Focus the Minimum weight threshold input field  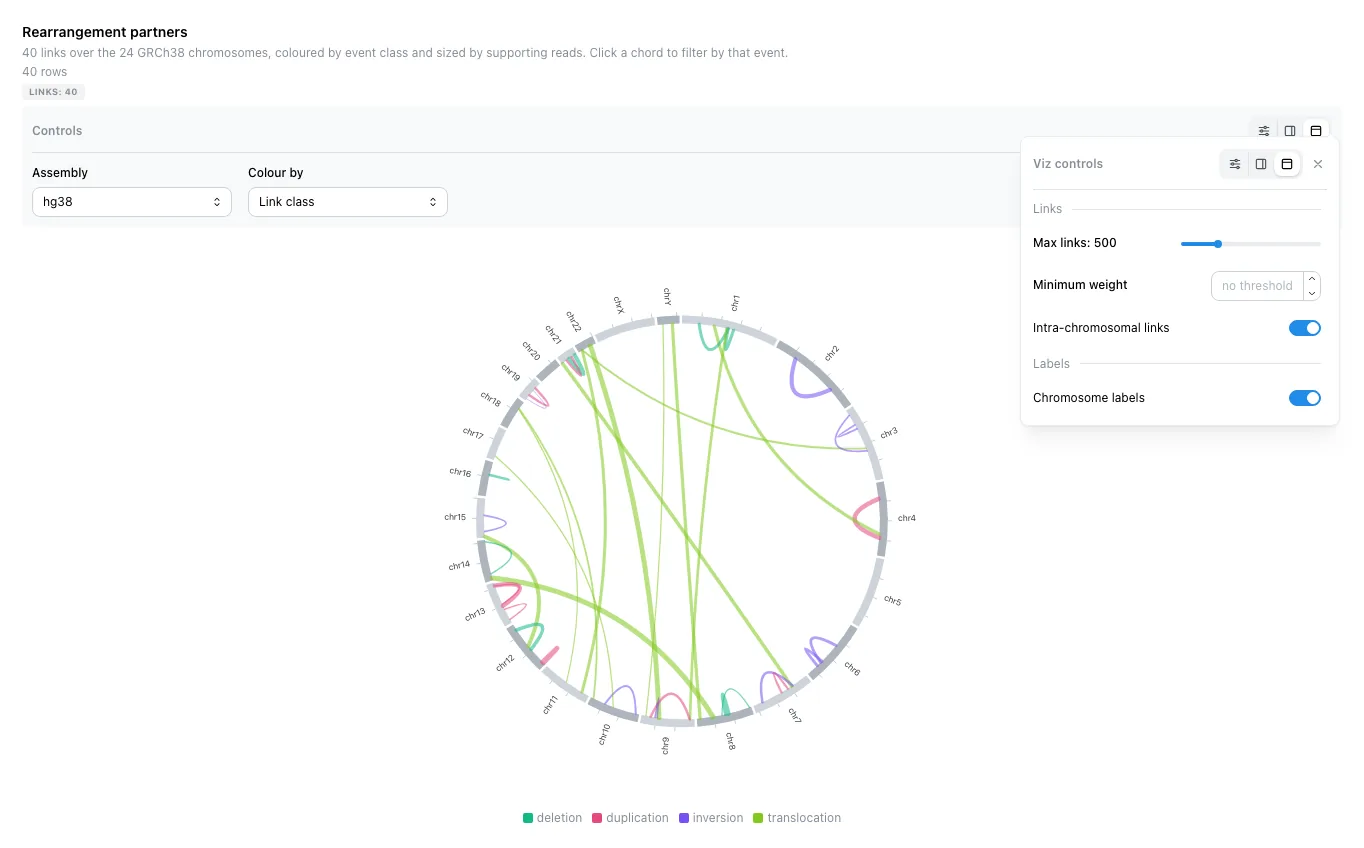click(1258, 286)
